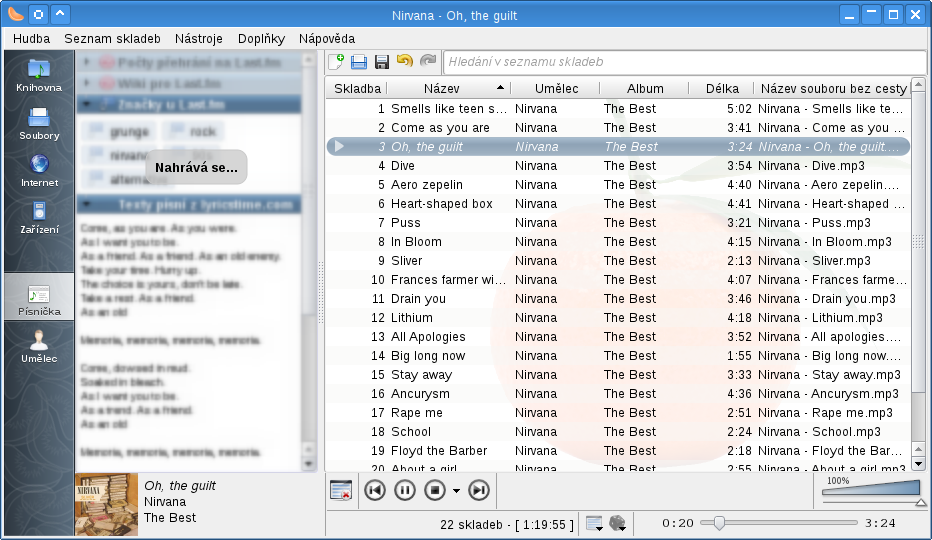932x540 pixels.
Task: Adjust the 100% volume slider
Action: [871, 489]
